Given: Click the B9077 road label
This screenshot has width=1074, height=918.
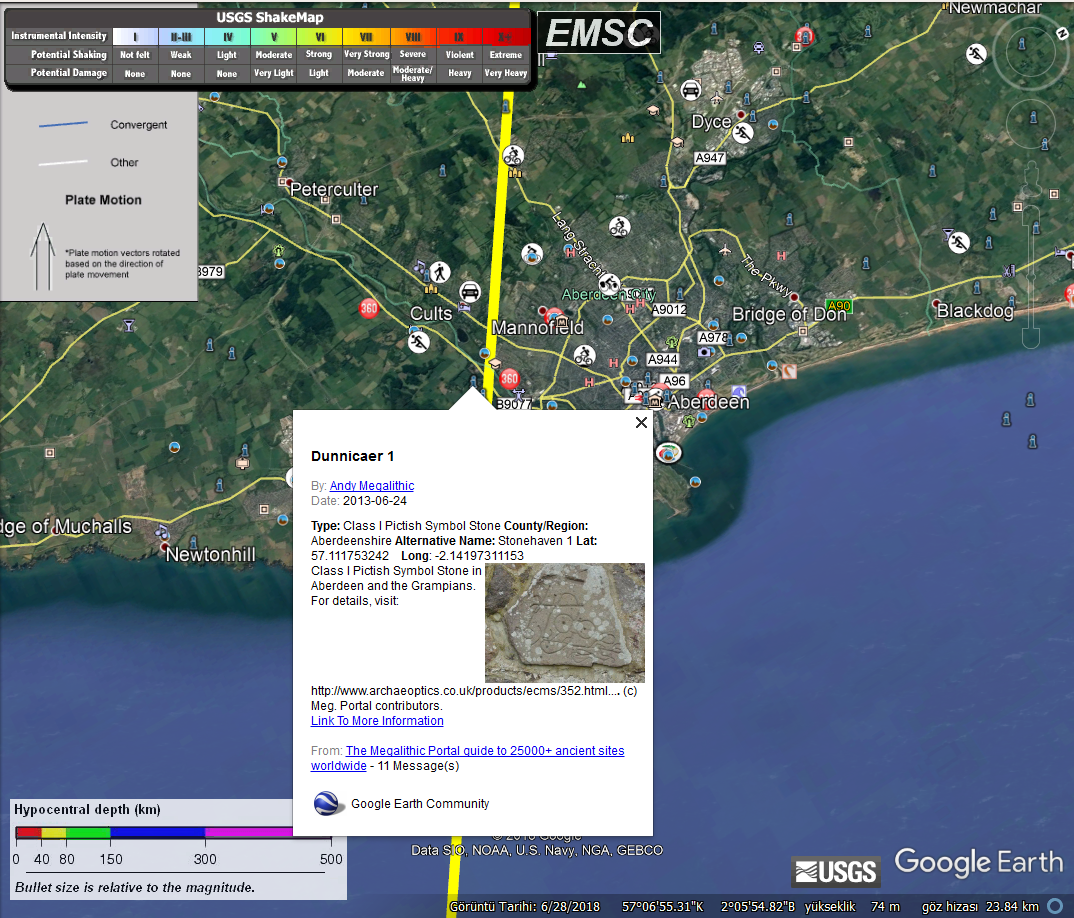Looking at the screenshot, I should (514, 404).
